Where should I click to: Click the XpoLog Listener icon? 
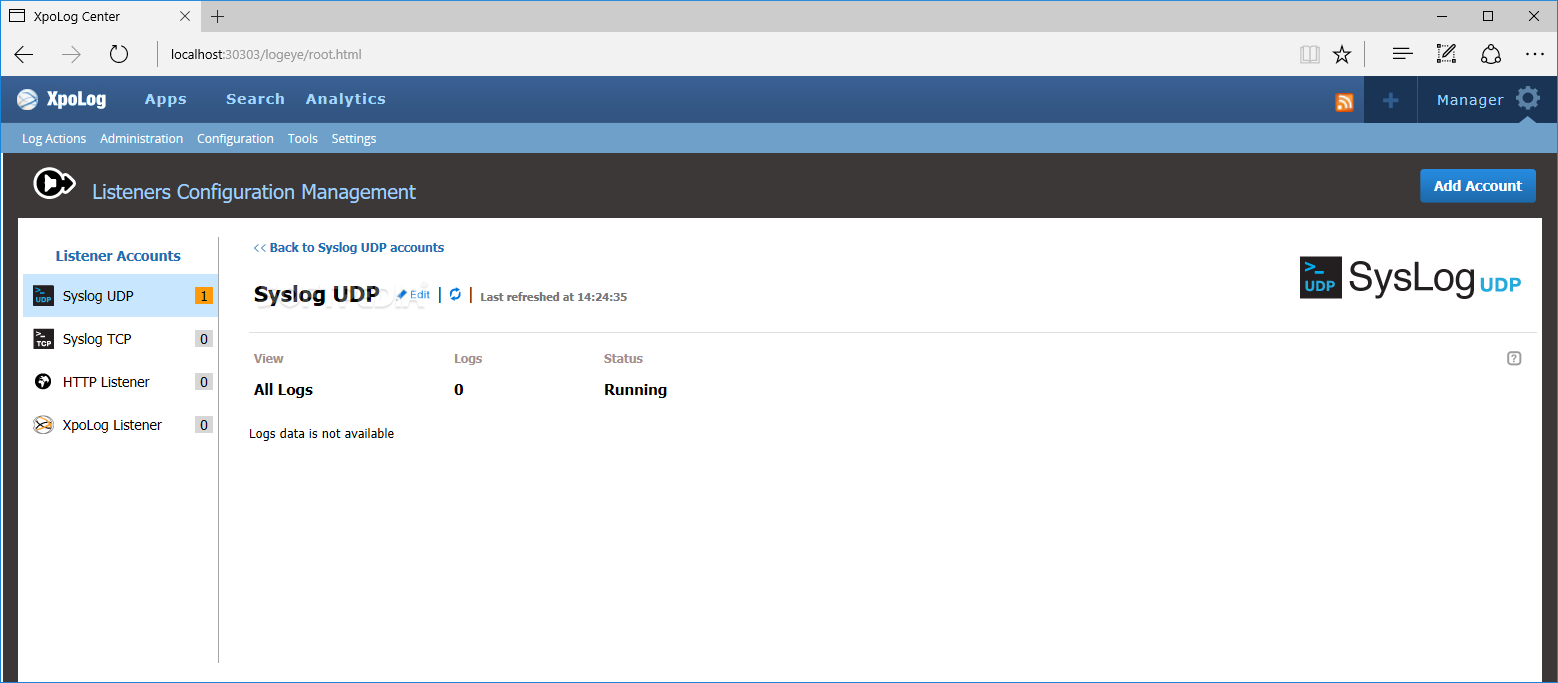coord(43,425)
